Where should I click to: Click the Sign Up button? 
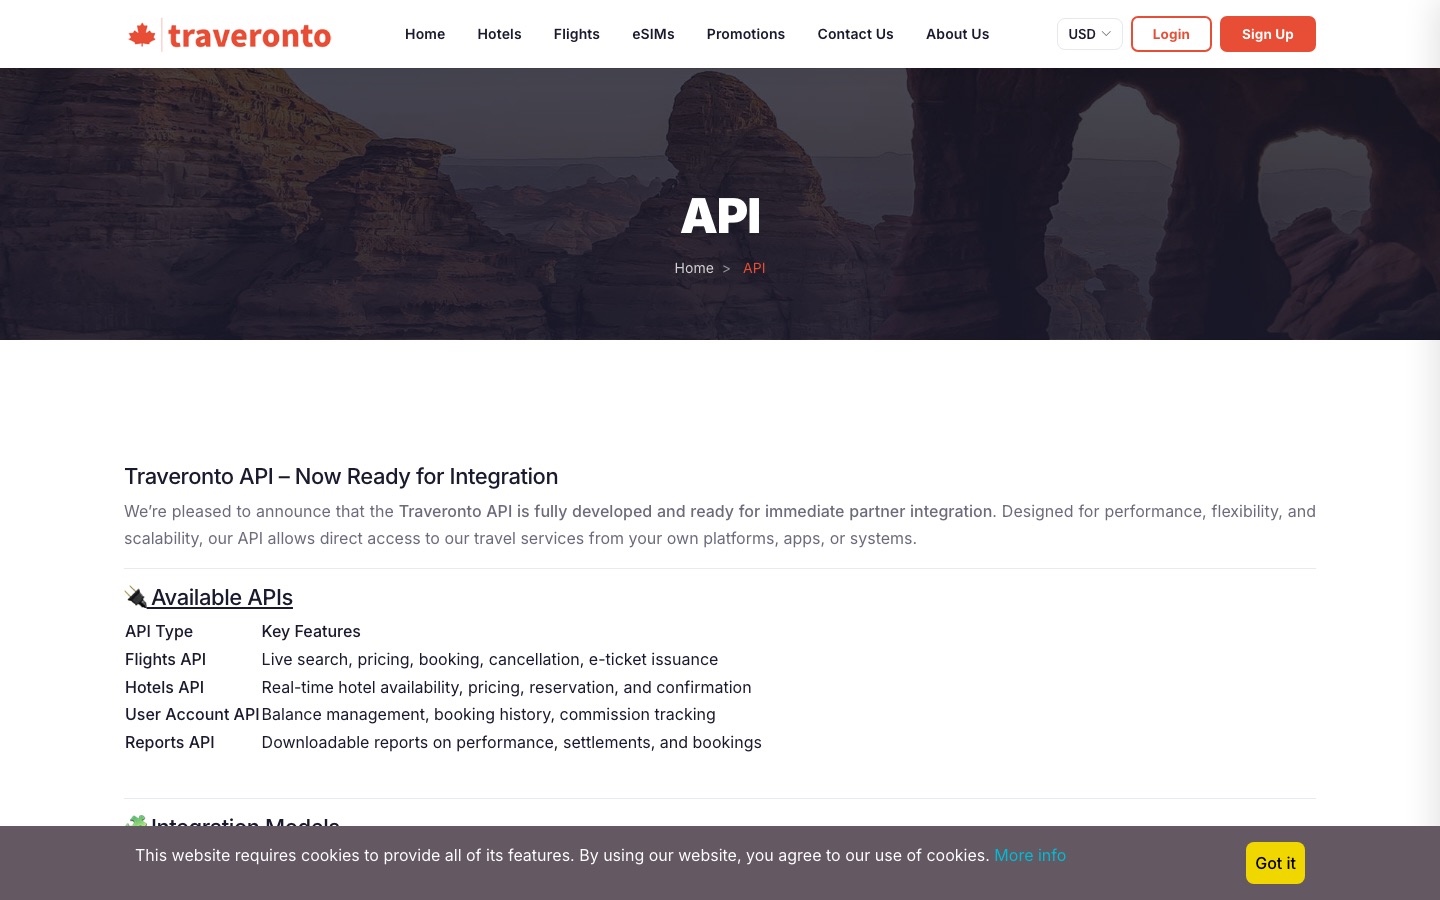pos(1267,34)
